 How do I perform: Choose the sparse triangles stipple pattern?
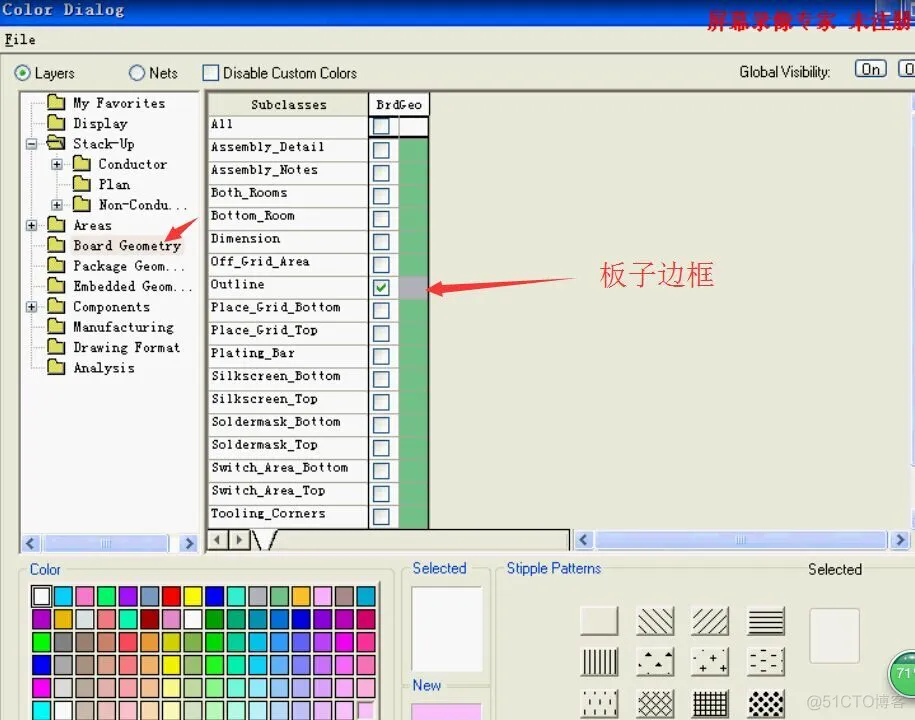[x=655, y=662]
